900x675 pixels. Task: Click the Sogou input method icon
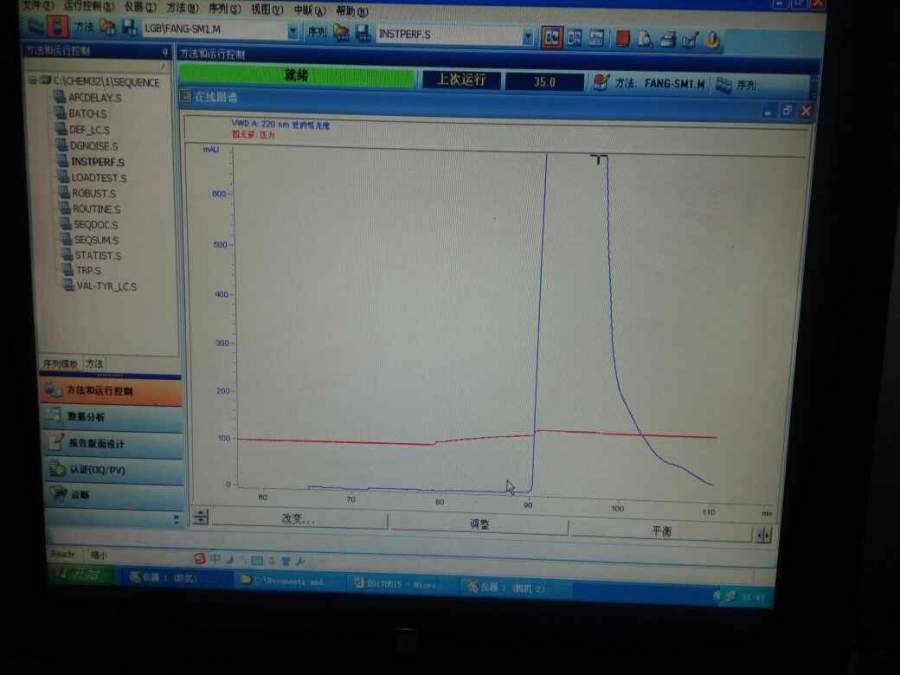point(199,558)
